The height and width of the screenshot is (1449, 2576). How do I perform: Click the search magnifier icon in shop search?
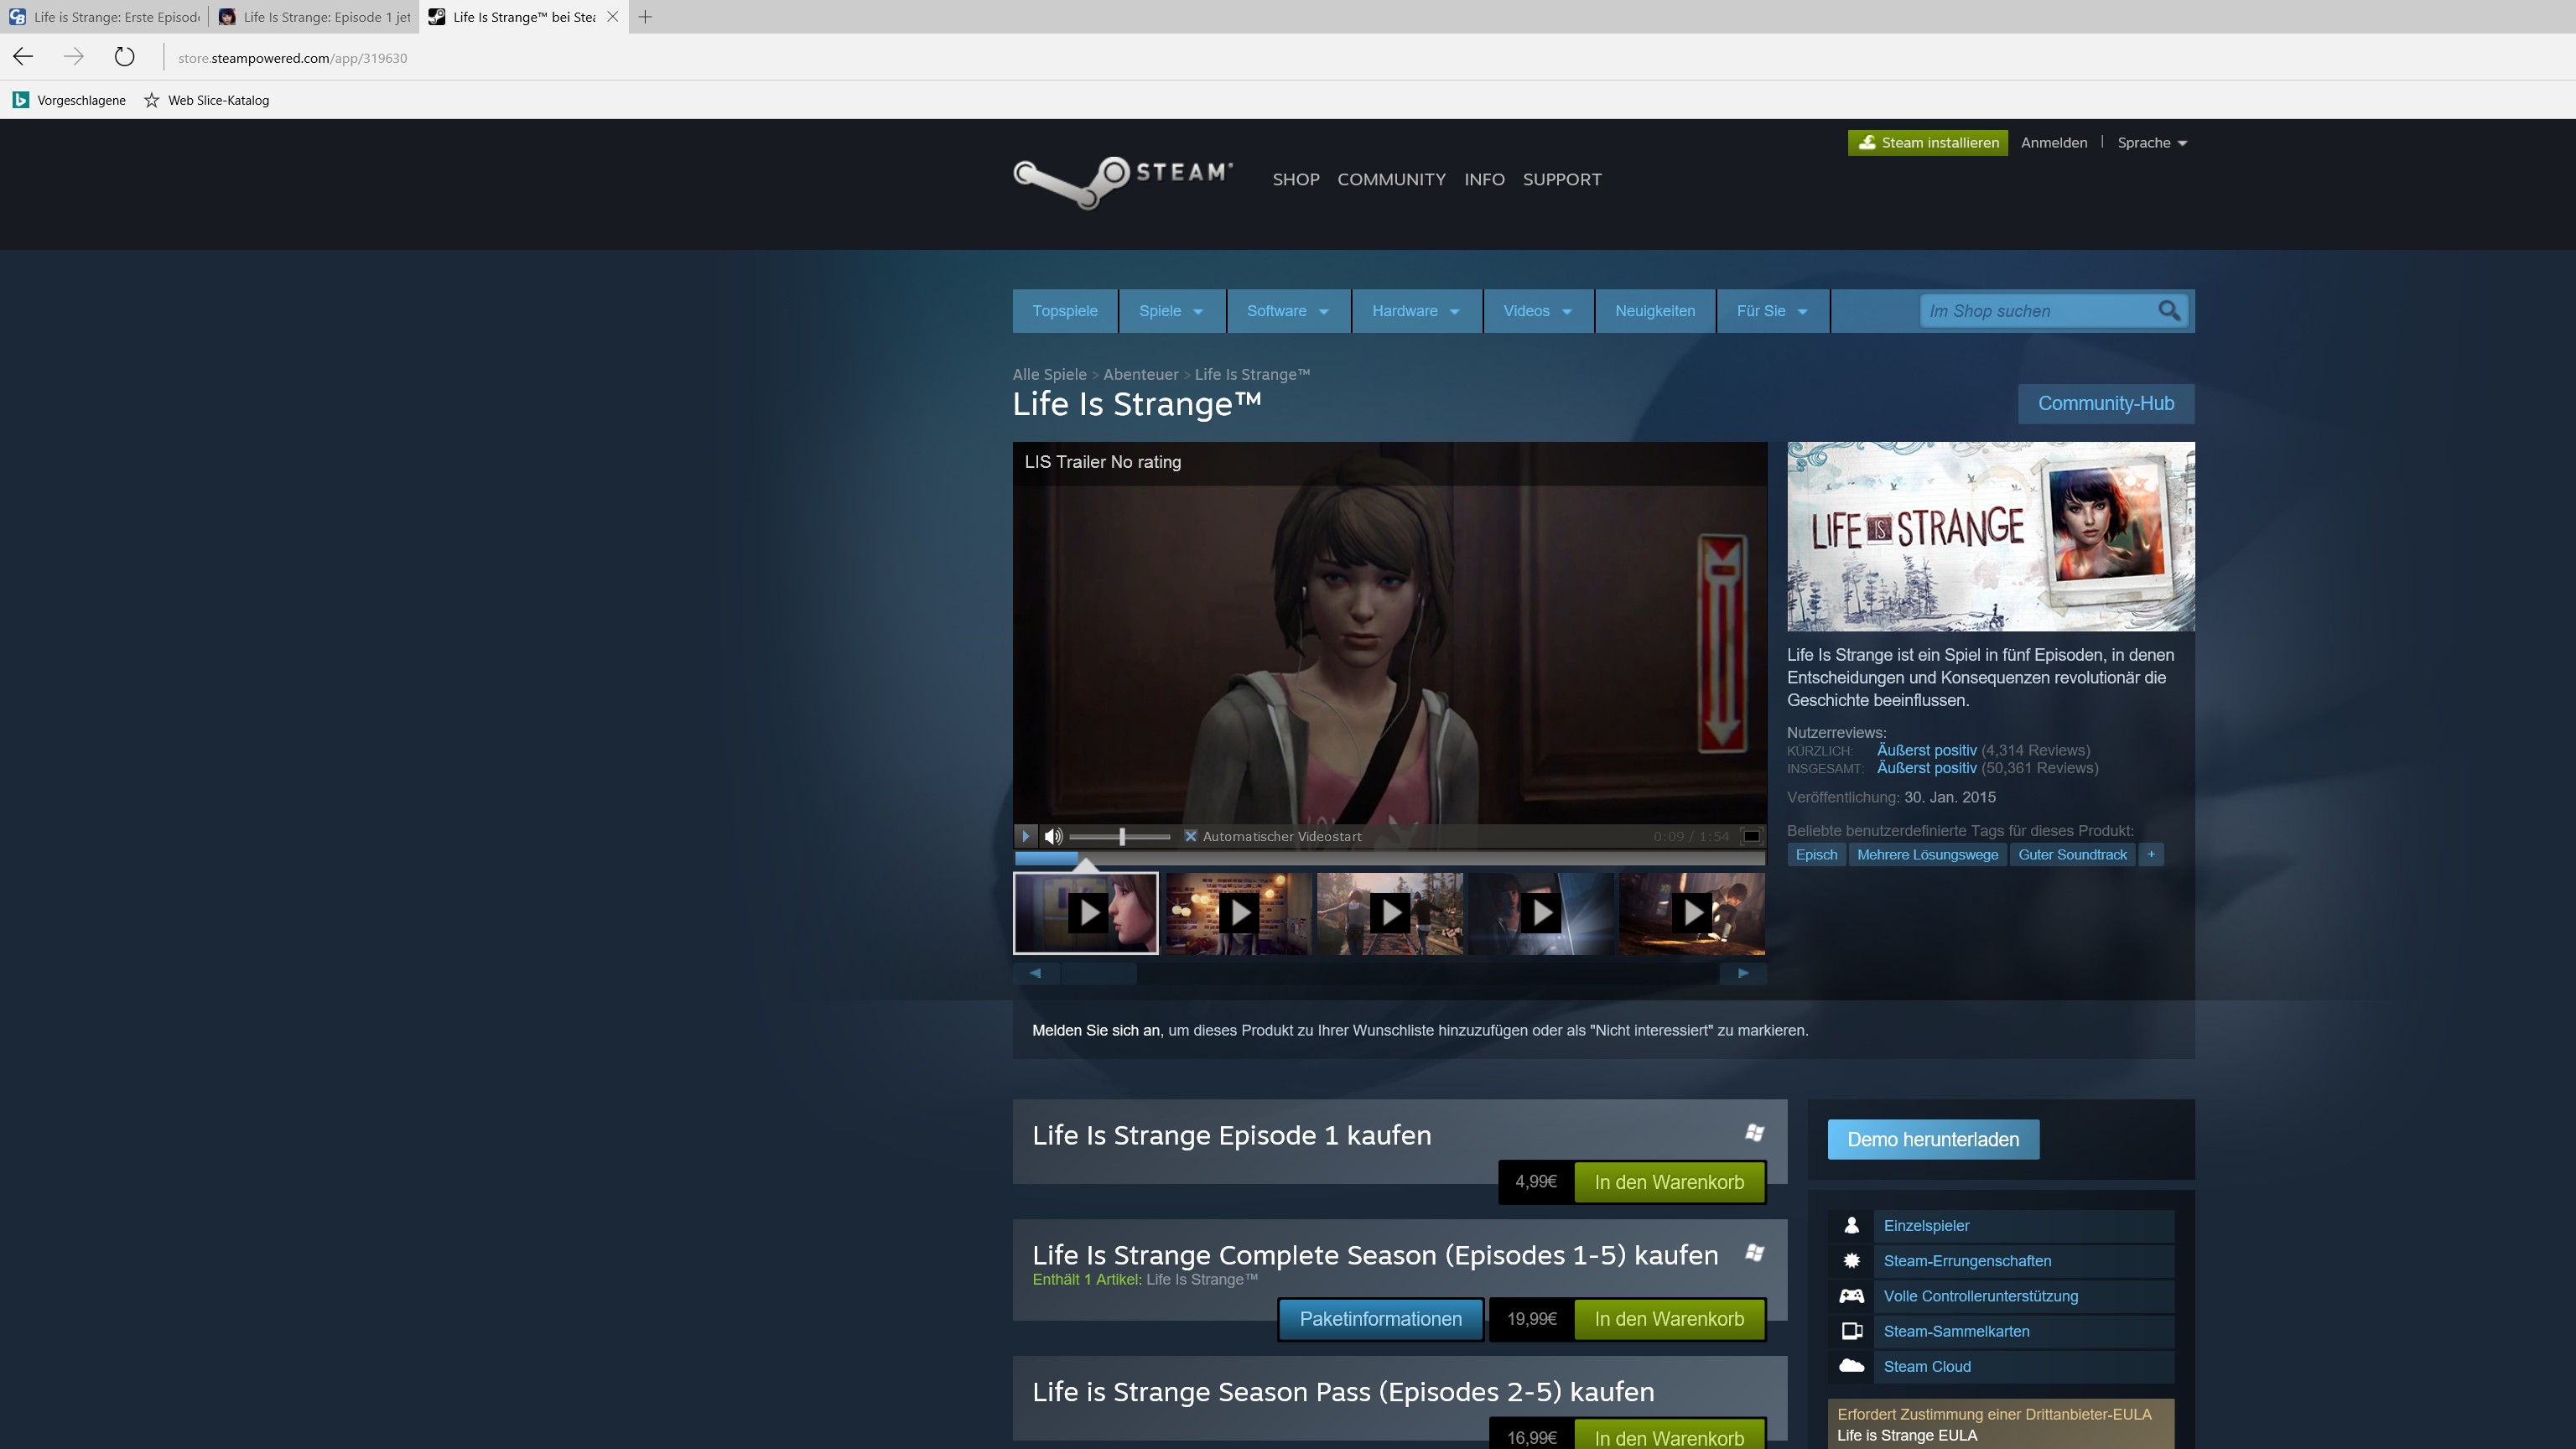pos(2168,311)
